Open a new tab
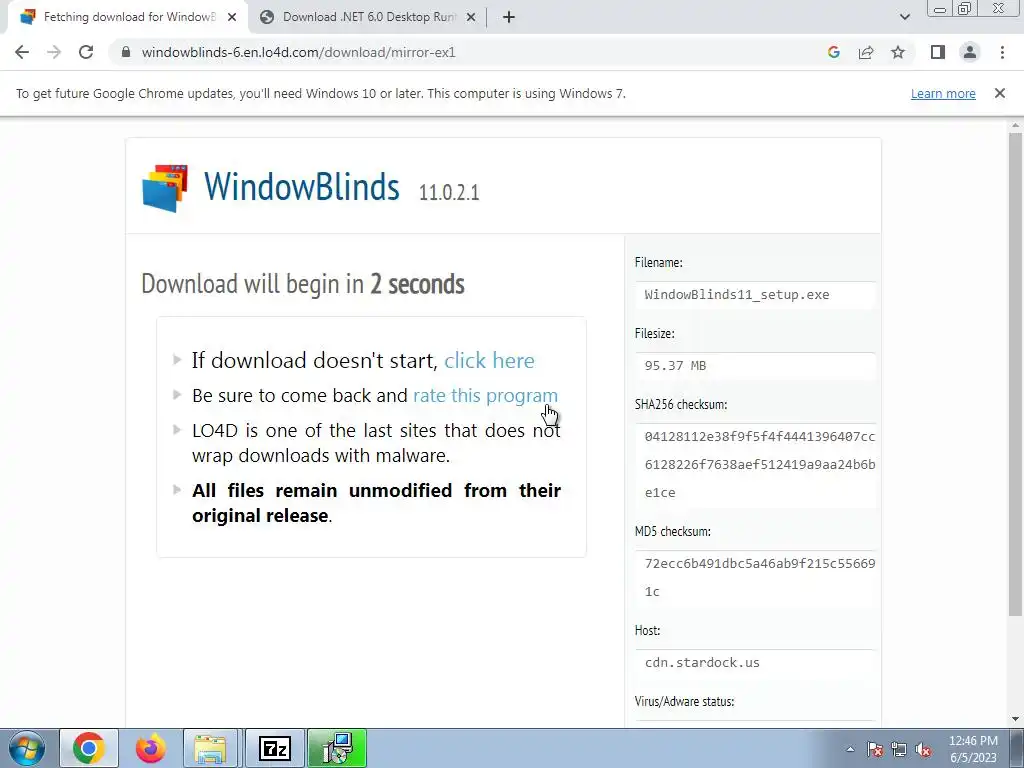This screenshot has width=1024, height=768. click(x=509, y=17)
